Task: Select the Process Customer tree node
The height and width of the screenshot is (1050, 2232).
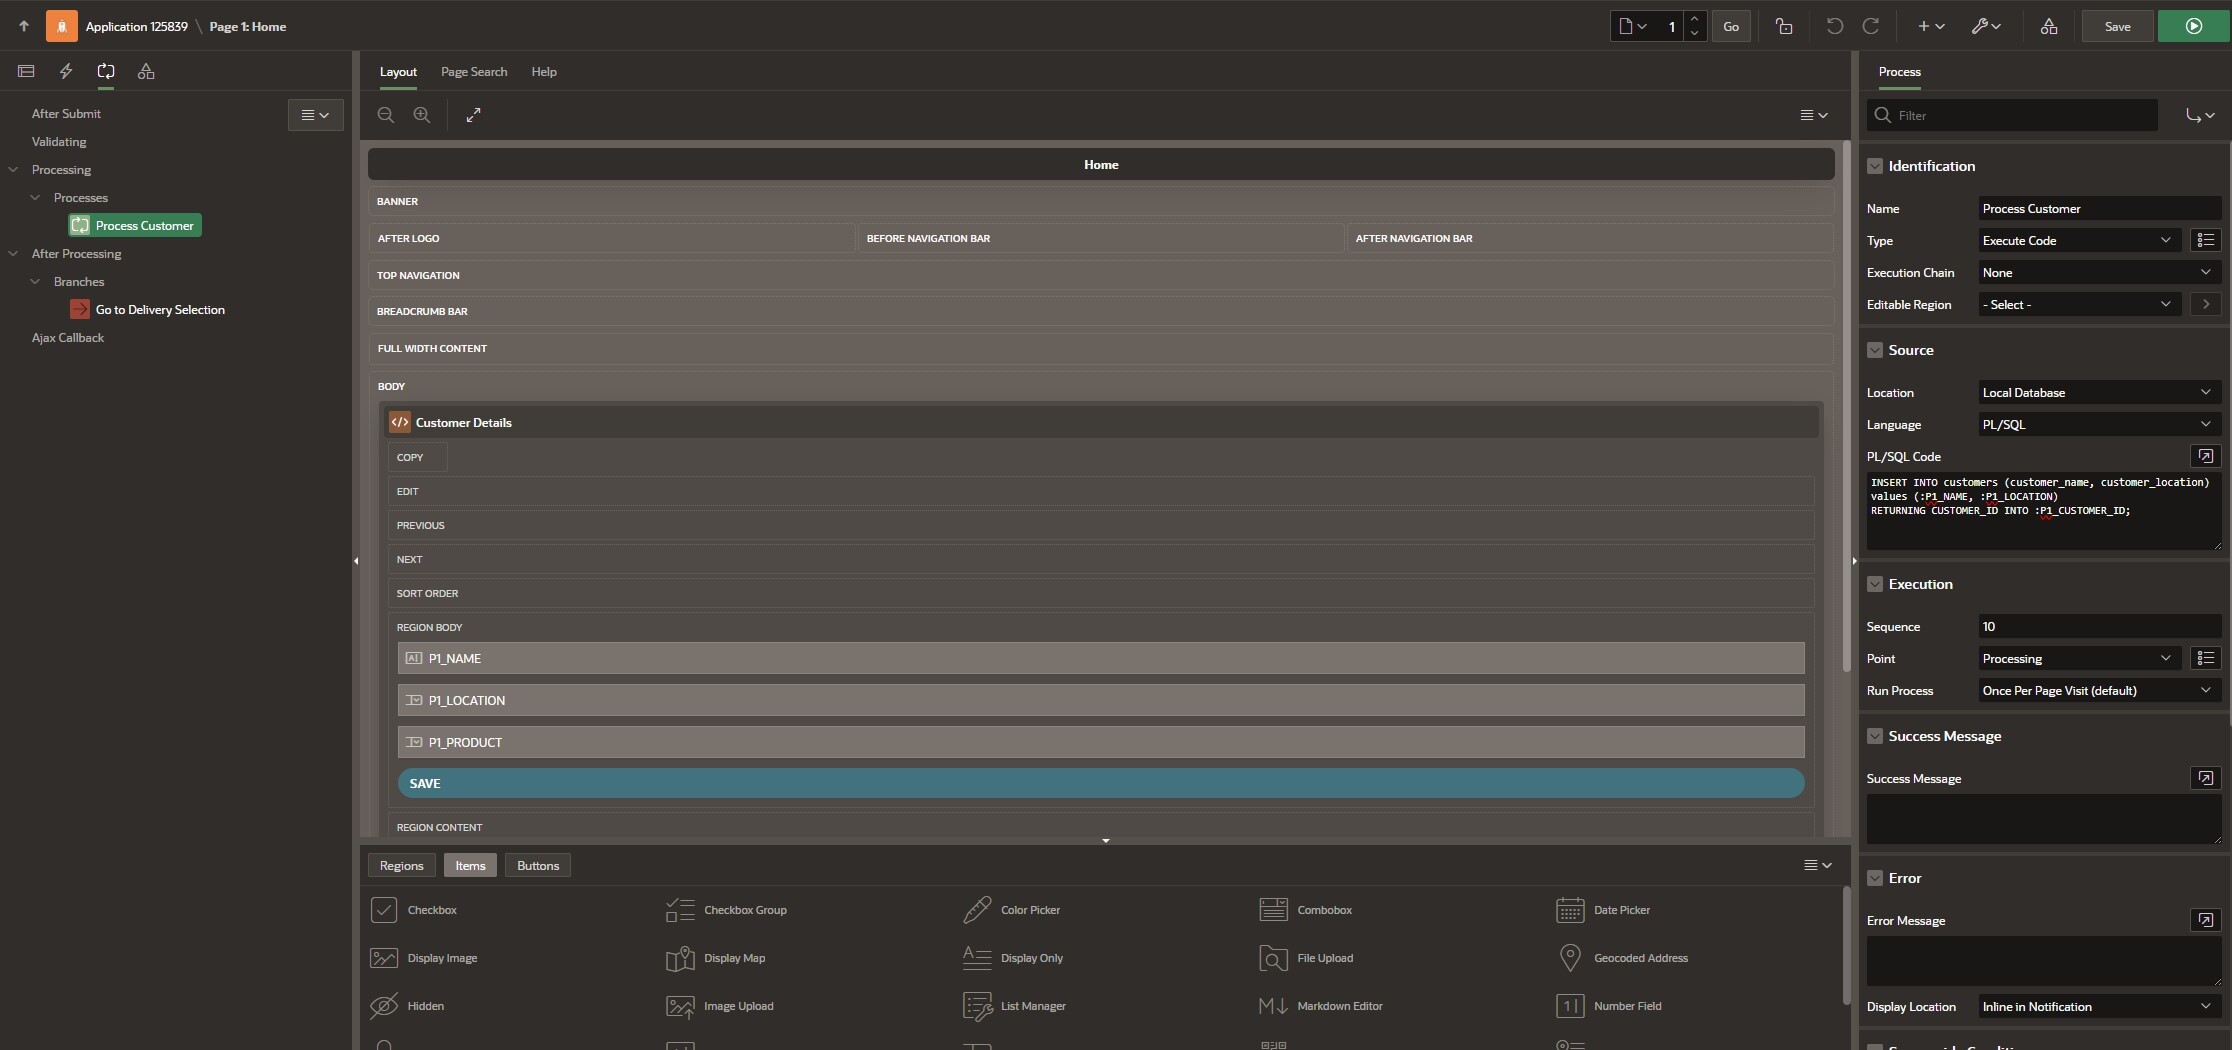Action: click(135, 226)
